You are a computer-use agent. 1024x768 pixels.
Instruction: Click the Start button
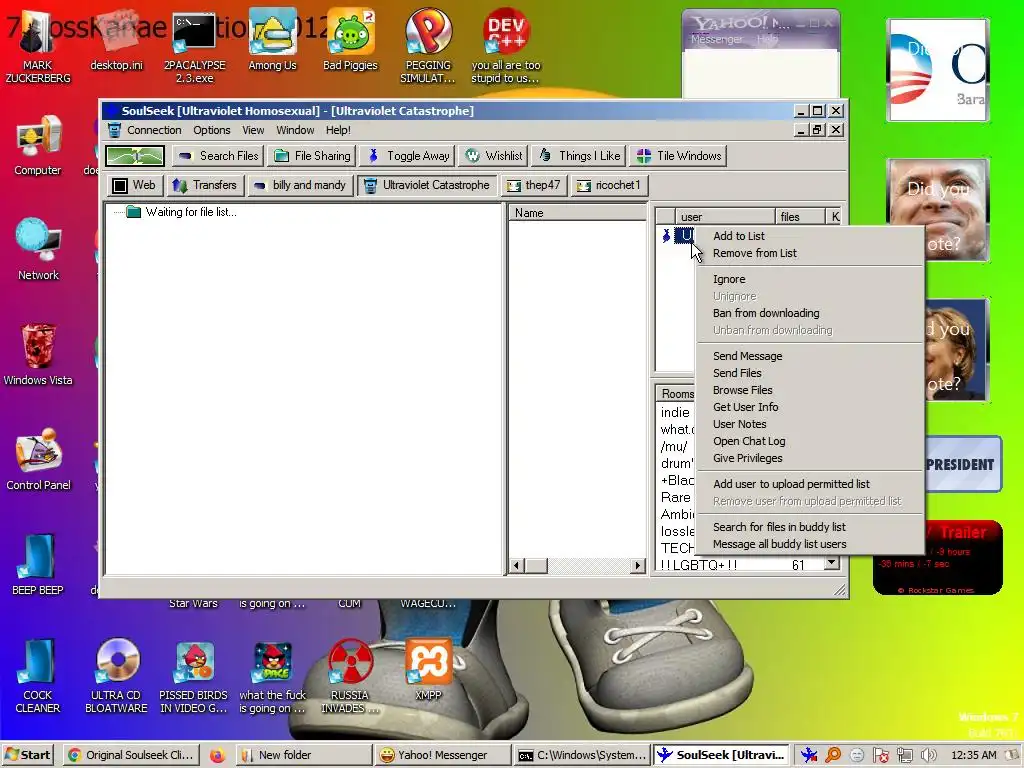[x=27, y=755]
